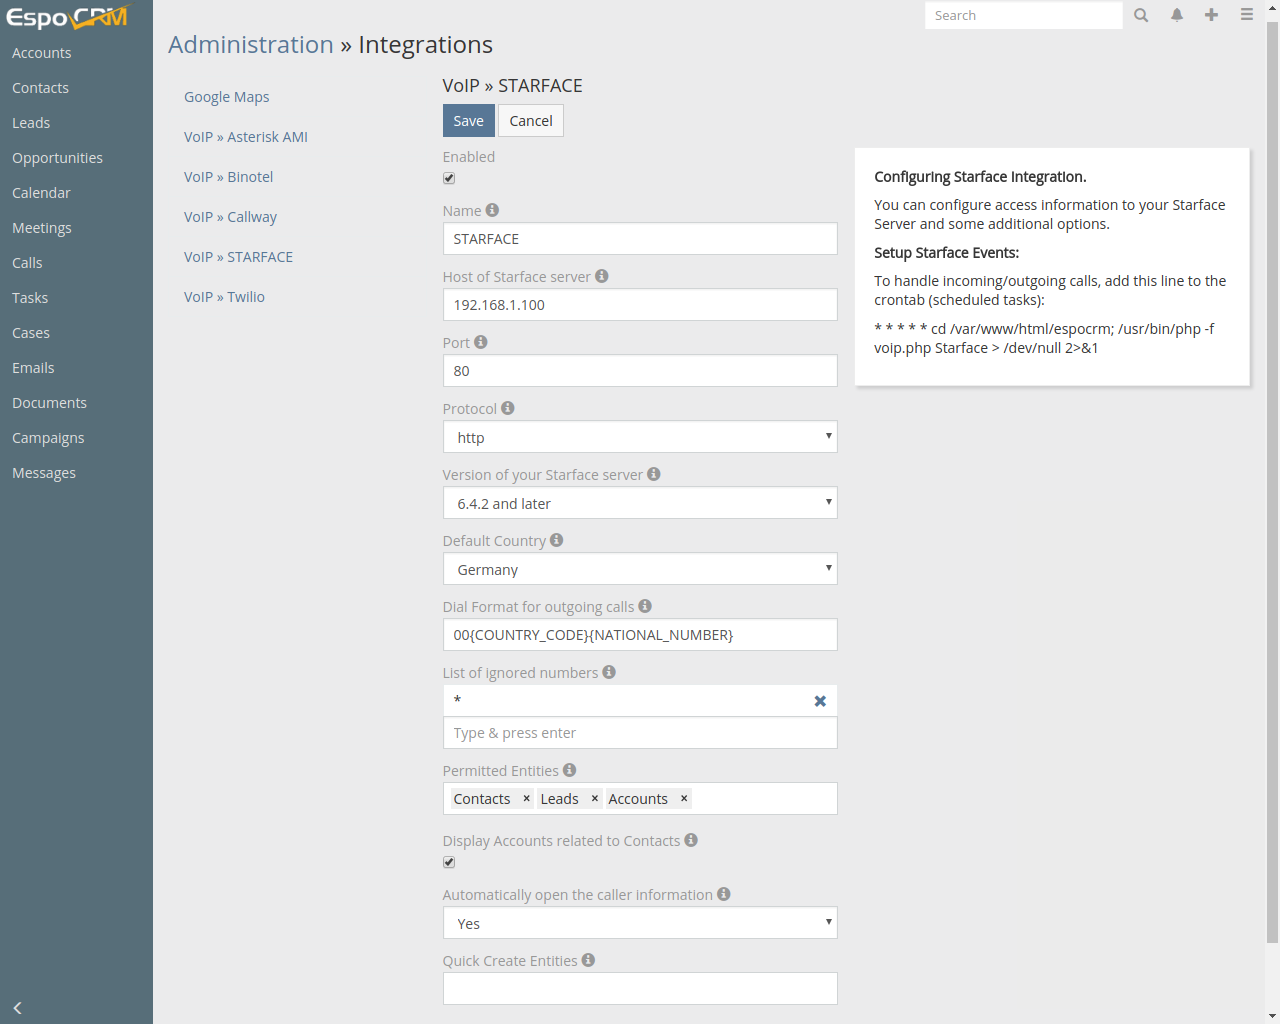Focus the global Search field
1280x1024 pixels.
pyautogui.click(x=1024, y=15)
